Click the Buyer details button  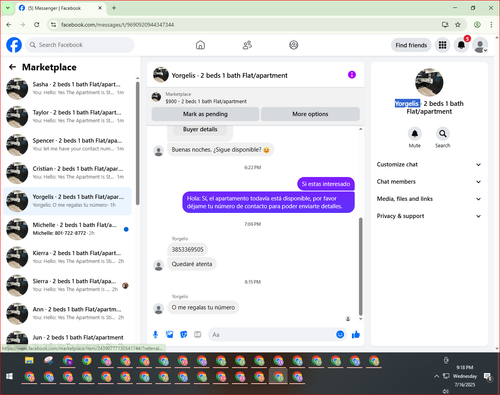[x=200, y=129]
